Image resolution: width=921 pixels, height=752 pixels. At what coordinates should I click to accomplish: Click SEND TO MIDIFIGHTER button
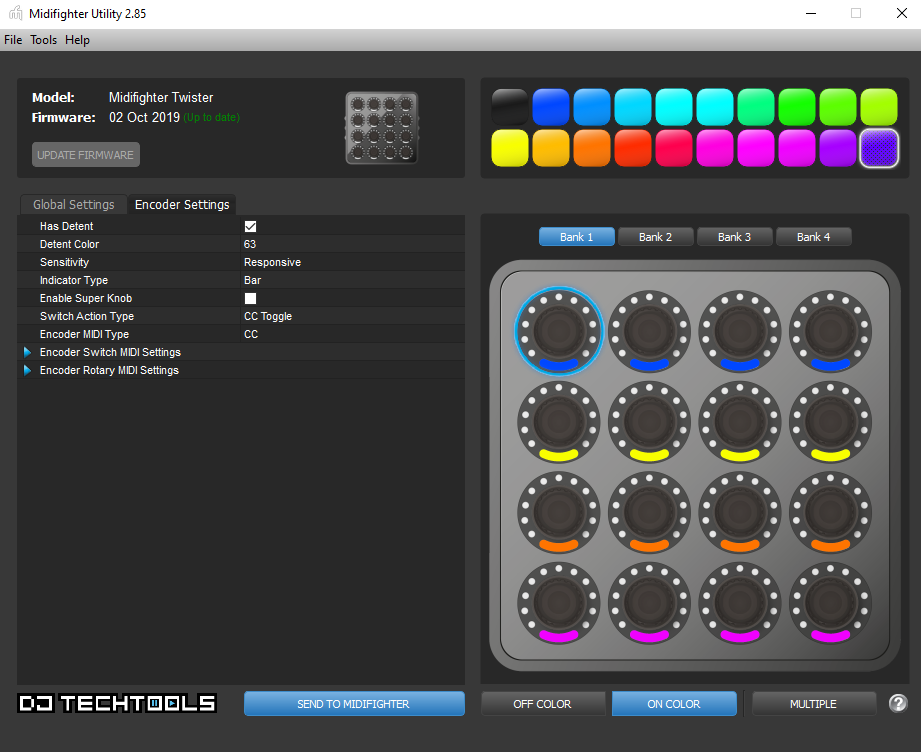tap(354, 704)
